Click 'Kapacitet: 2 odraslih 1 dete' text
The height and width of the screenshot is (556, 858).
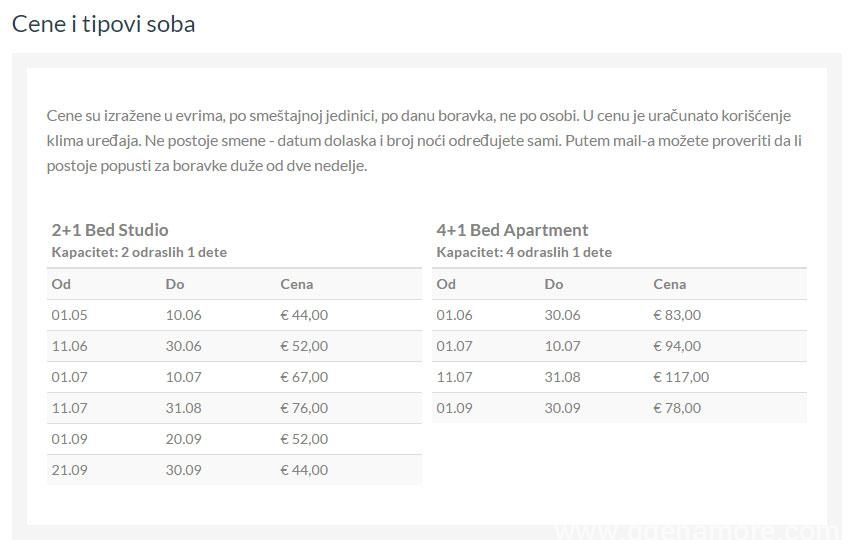(x=139, y=252)
